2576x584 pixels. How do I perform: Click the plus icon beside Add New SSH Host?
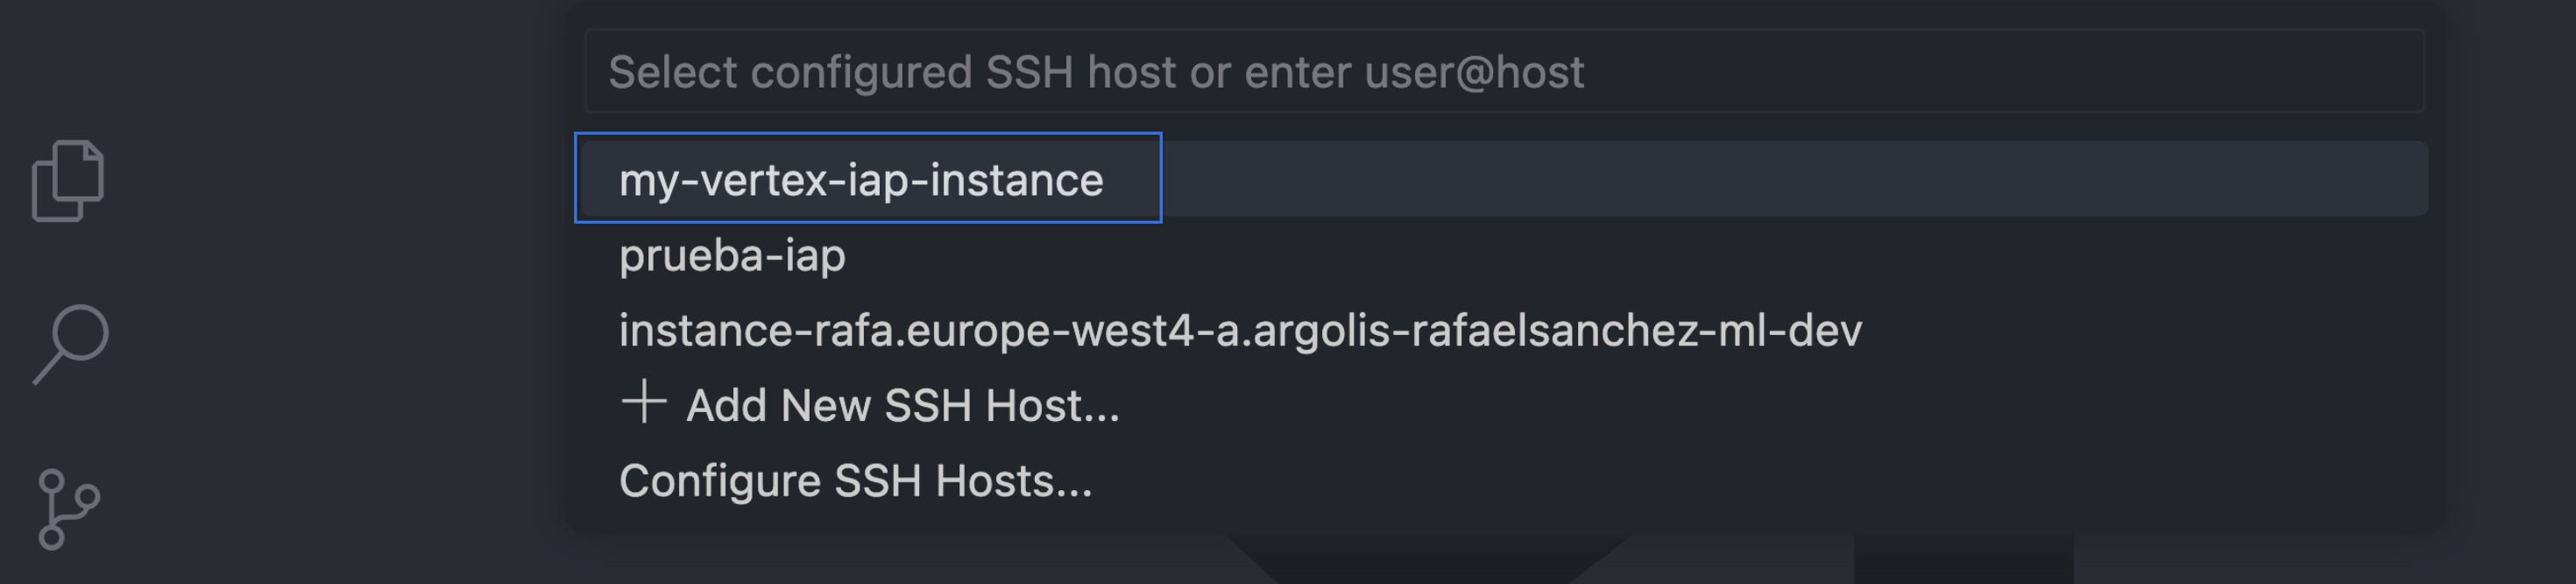pyautogui.click(x=643, y=402)
